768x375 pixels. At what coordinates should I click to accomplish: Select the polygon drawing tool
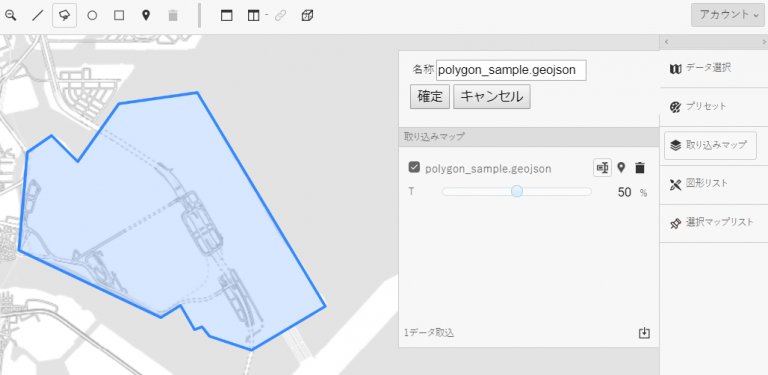[64, 16]
